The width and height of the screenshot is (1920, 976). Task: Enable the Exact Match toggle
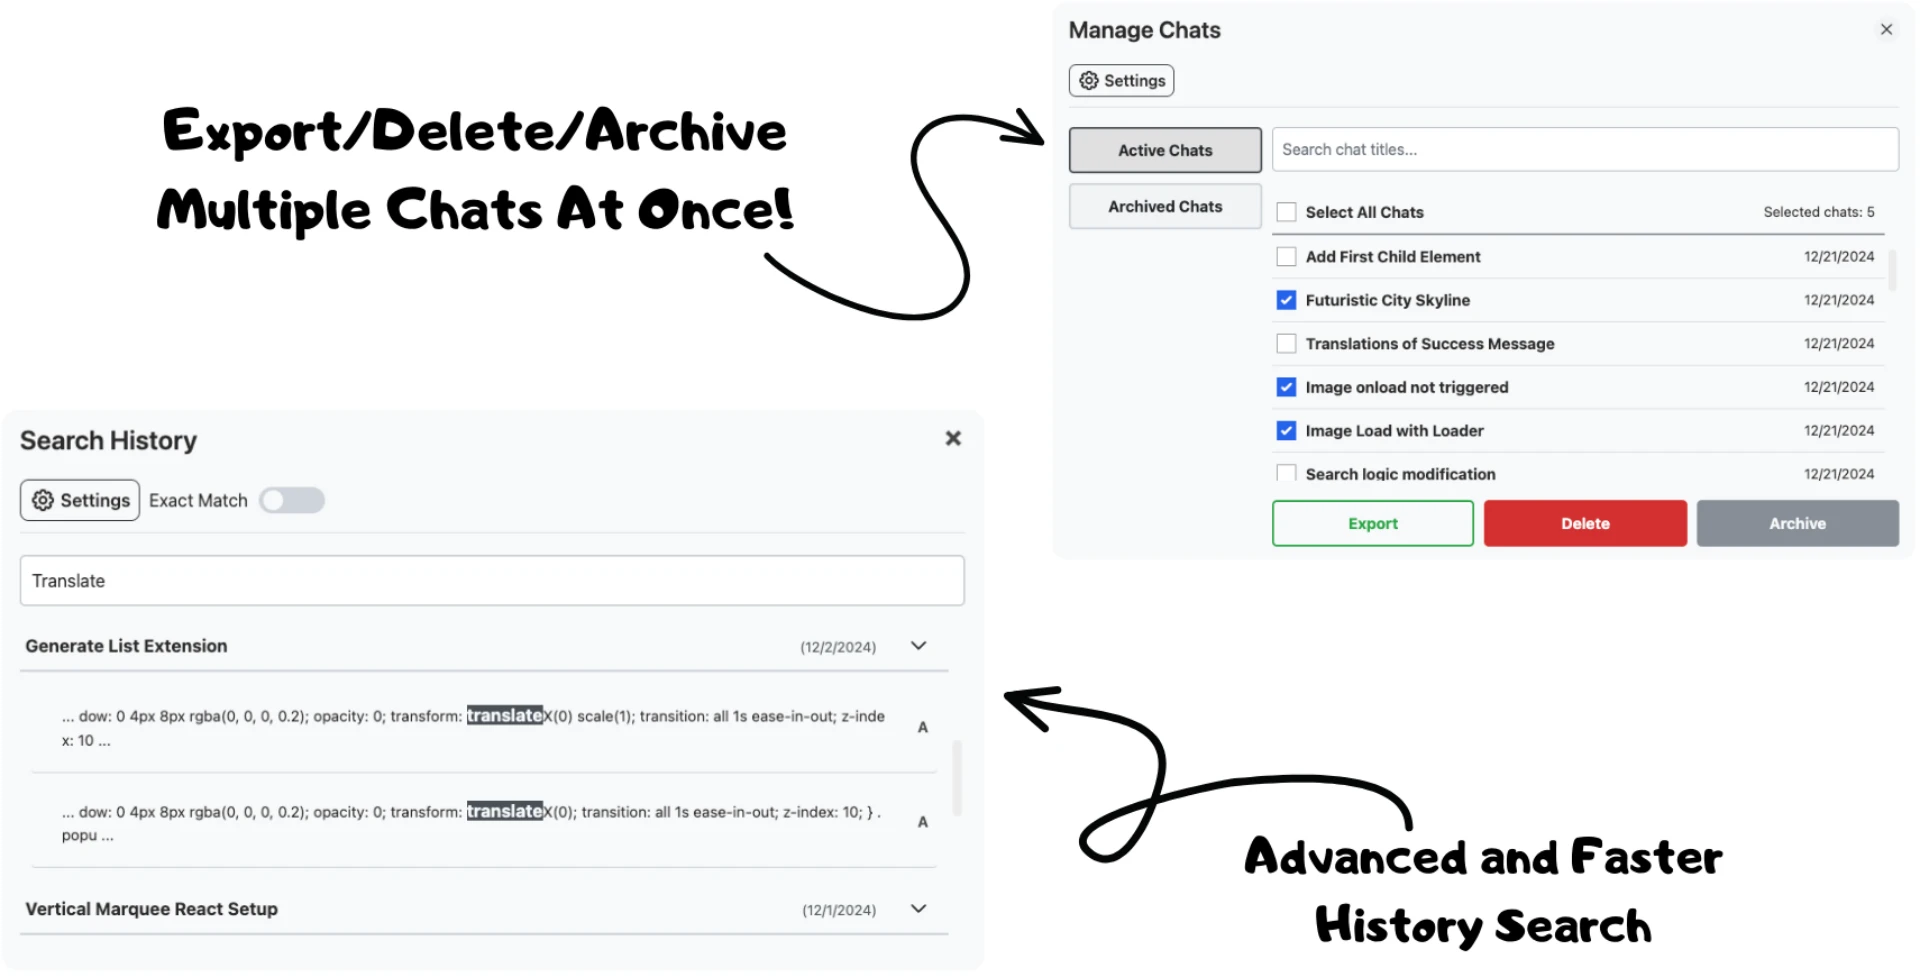click(291, 500)
